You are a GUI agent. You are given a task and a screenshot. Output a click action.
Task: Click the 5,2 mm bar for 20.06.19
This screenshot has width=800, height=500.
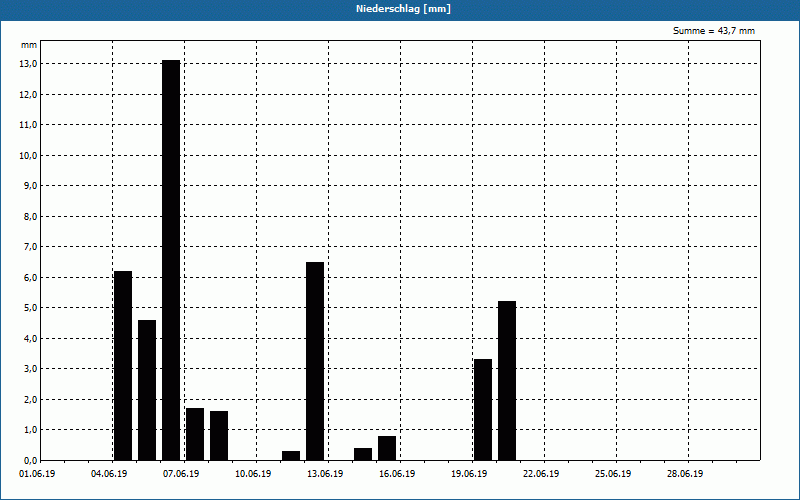(507, 381)
